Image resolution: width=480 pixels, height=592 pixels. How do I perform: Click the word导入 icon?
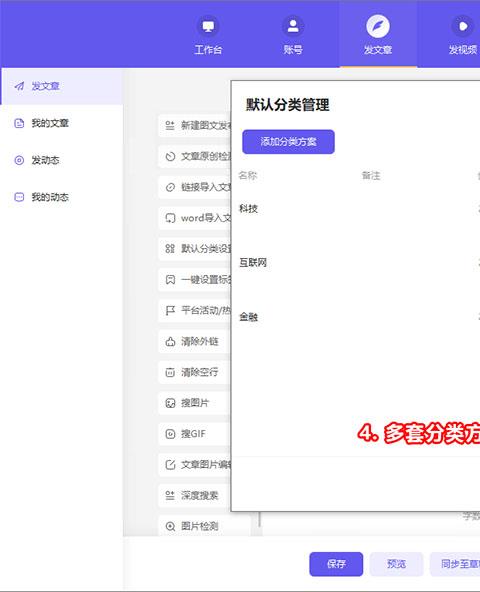170,218
